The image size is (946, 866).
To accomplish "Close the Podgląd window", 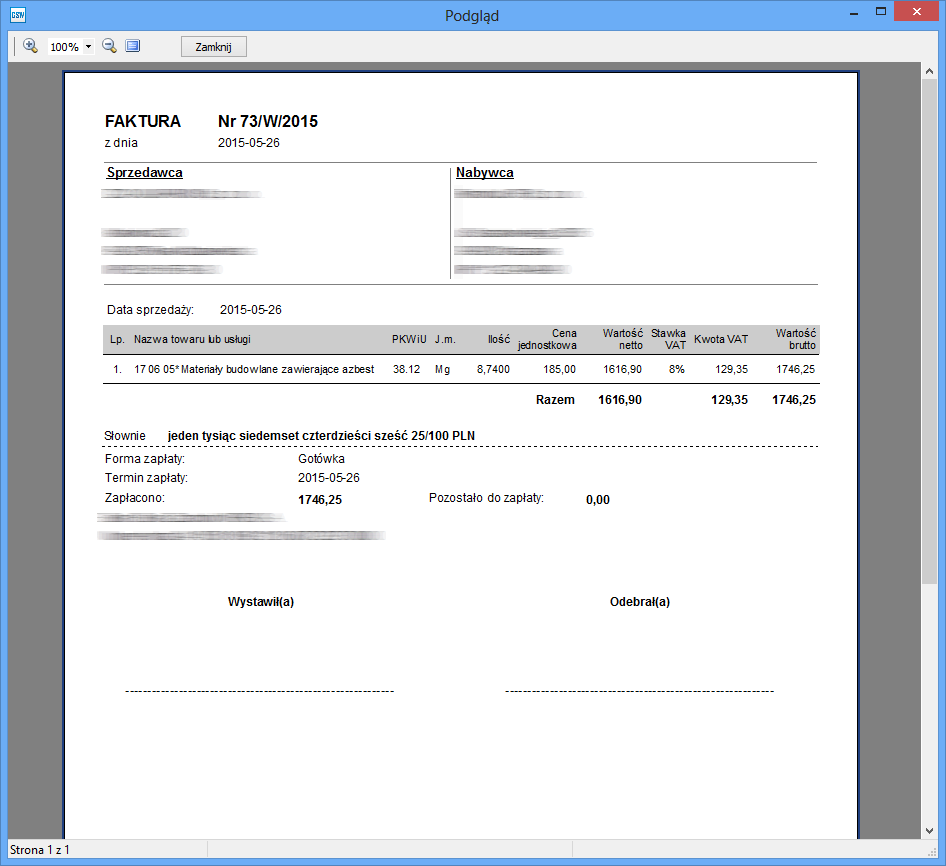I will click(916, 12).
